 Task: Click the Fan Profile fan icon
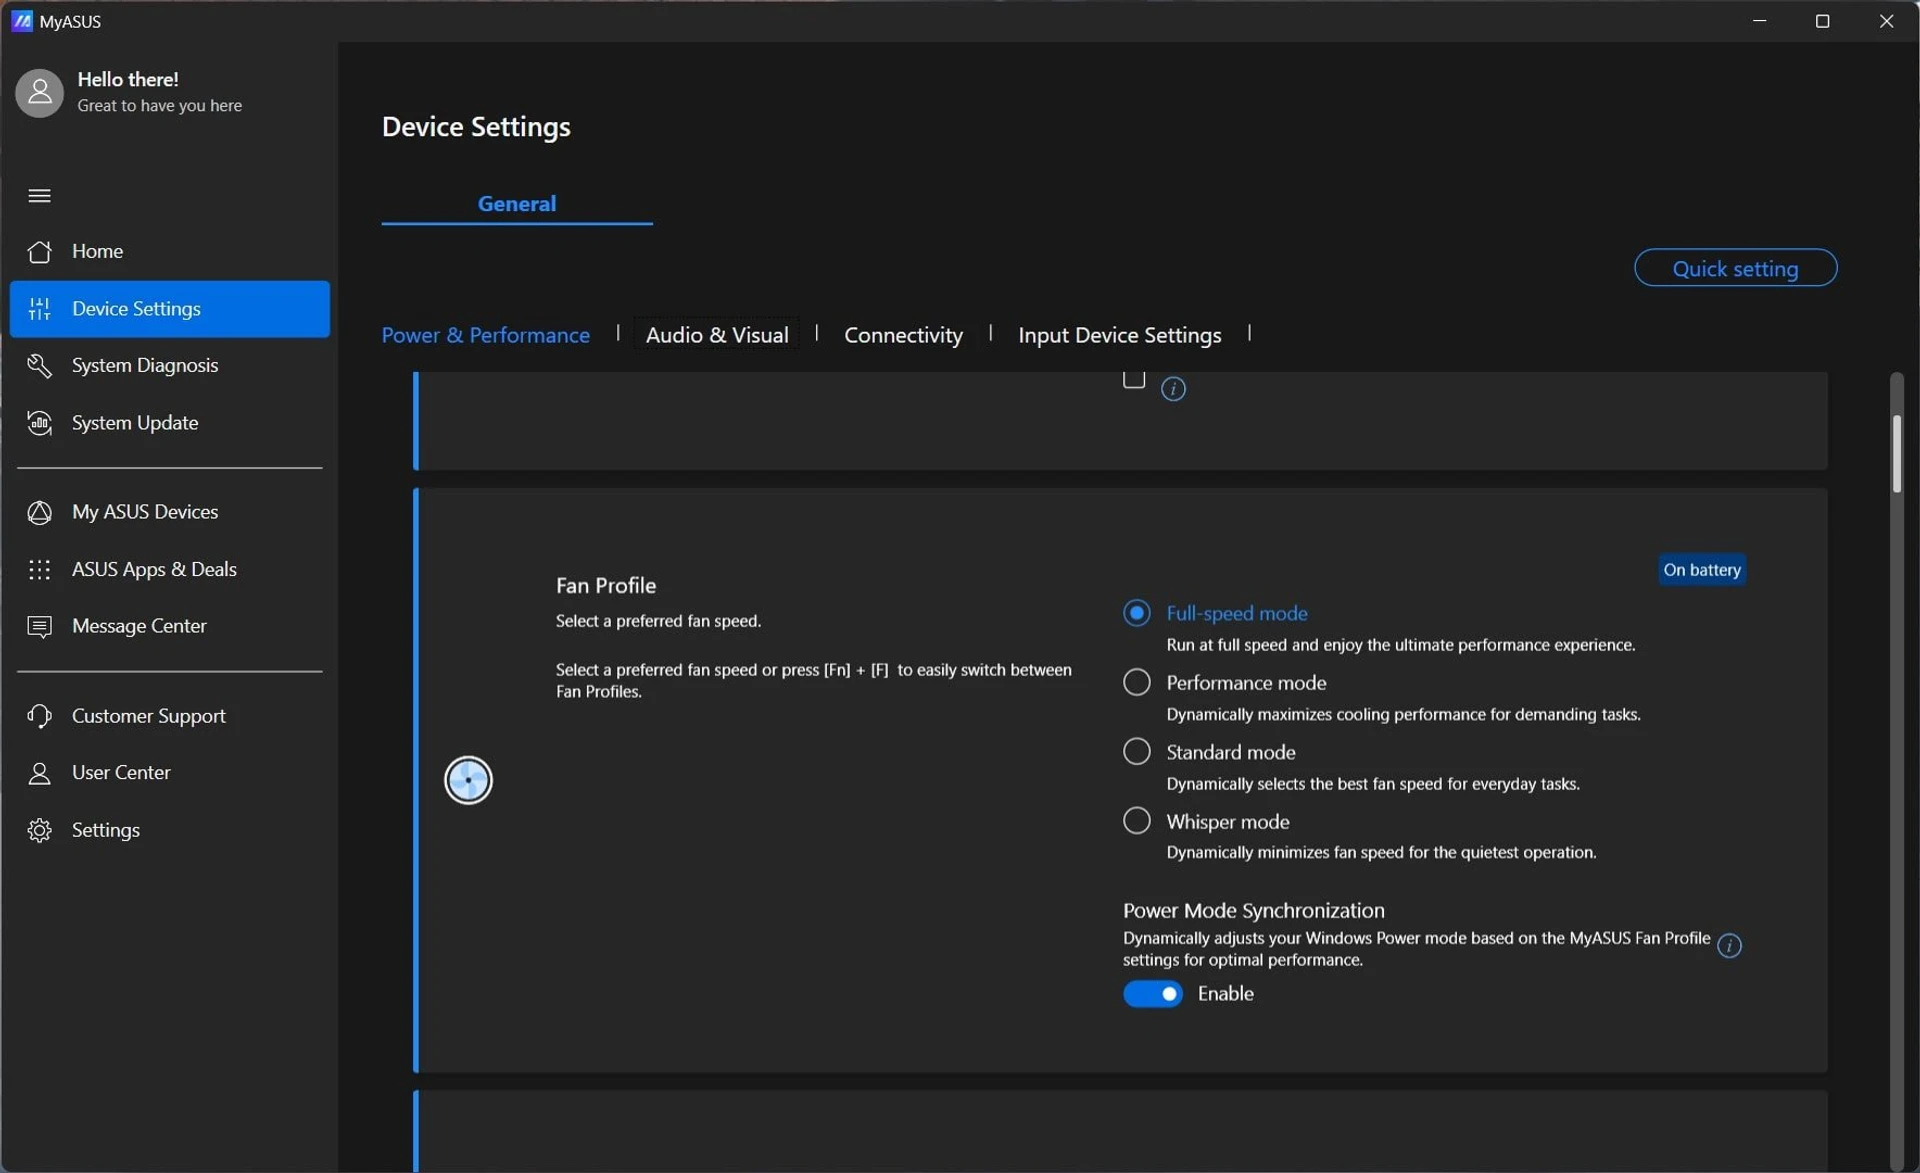point(468,781)
